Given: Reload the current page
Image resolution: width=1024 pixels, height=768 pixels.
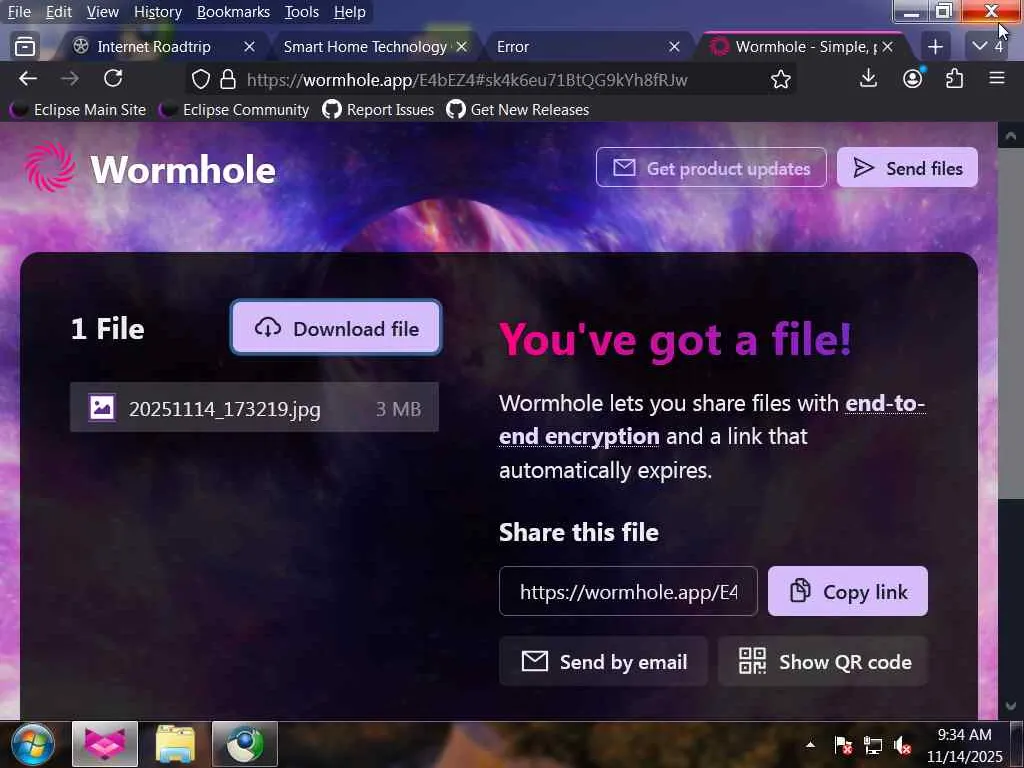Looking at the screenshot, I should coord(113,79).
